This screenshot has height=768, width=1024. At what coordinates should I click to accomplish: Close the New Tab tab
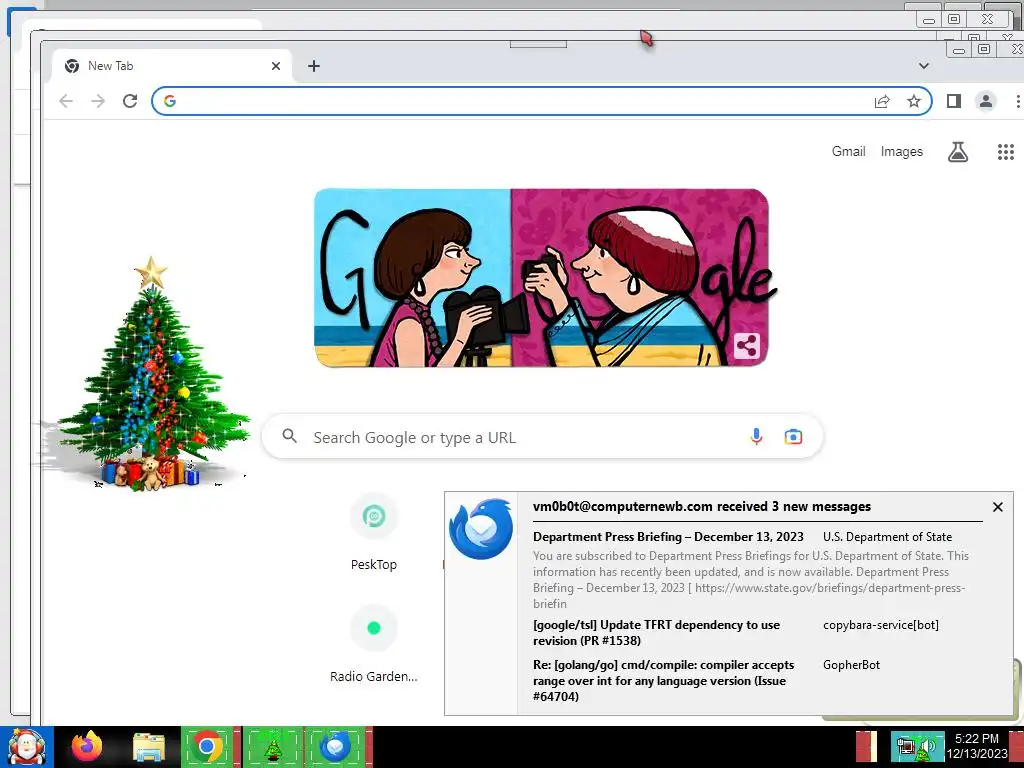276,66
